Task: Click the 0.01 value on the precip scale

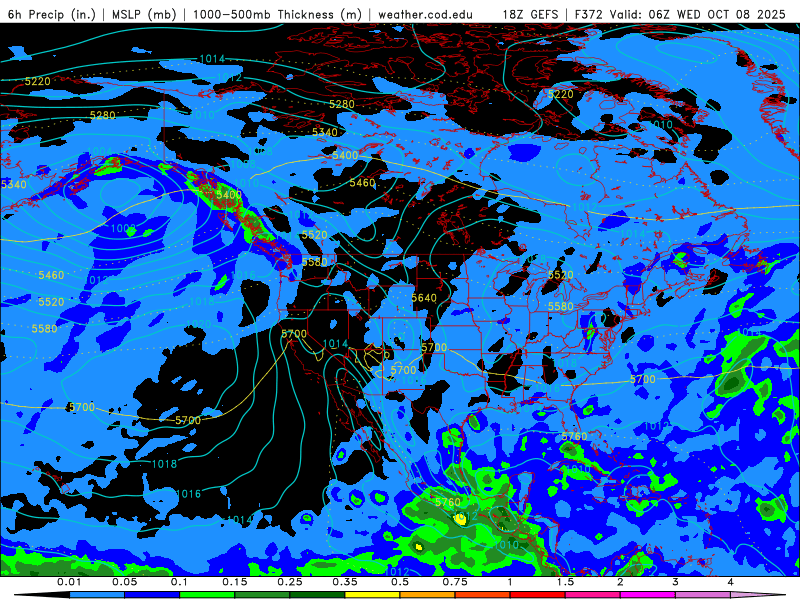Action: pos(69,582)
